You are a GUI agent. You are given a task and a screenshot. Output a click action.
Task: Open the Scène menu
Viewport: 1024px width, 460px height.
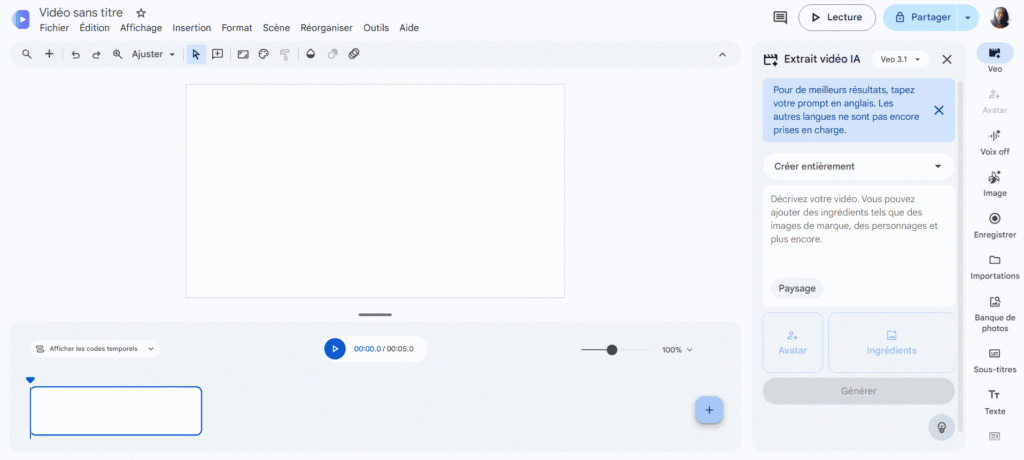[x=276, y=28]
